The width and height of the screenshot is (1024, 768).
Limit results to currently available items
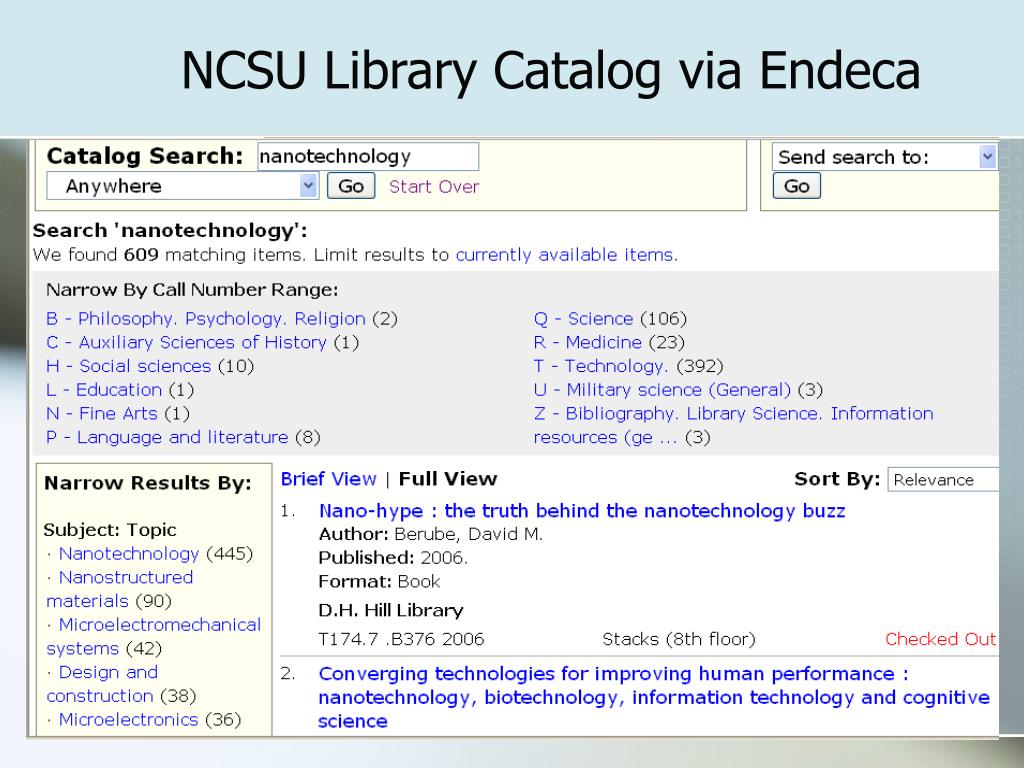[566, 255]
